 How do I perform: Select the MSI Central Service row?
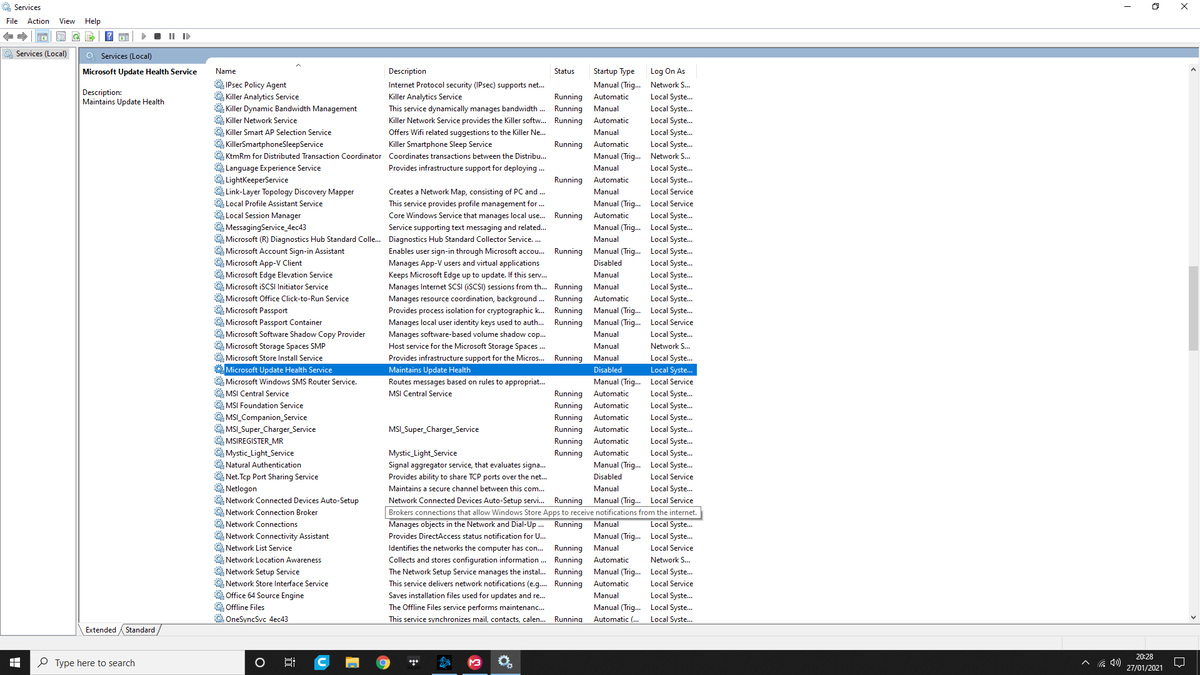[x=455, y=394]
